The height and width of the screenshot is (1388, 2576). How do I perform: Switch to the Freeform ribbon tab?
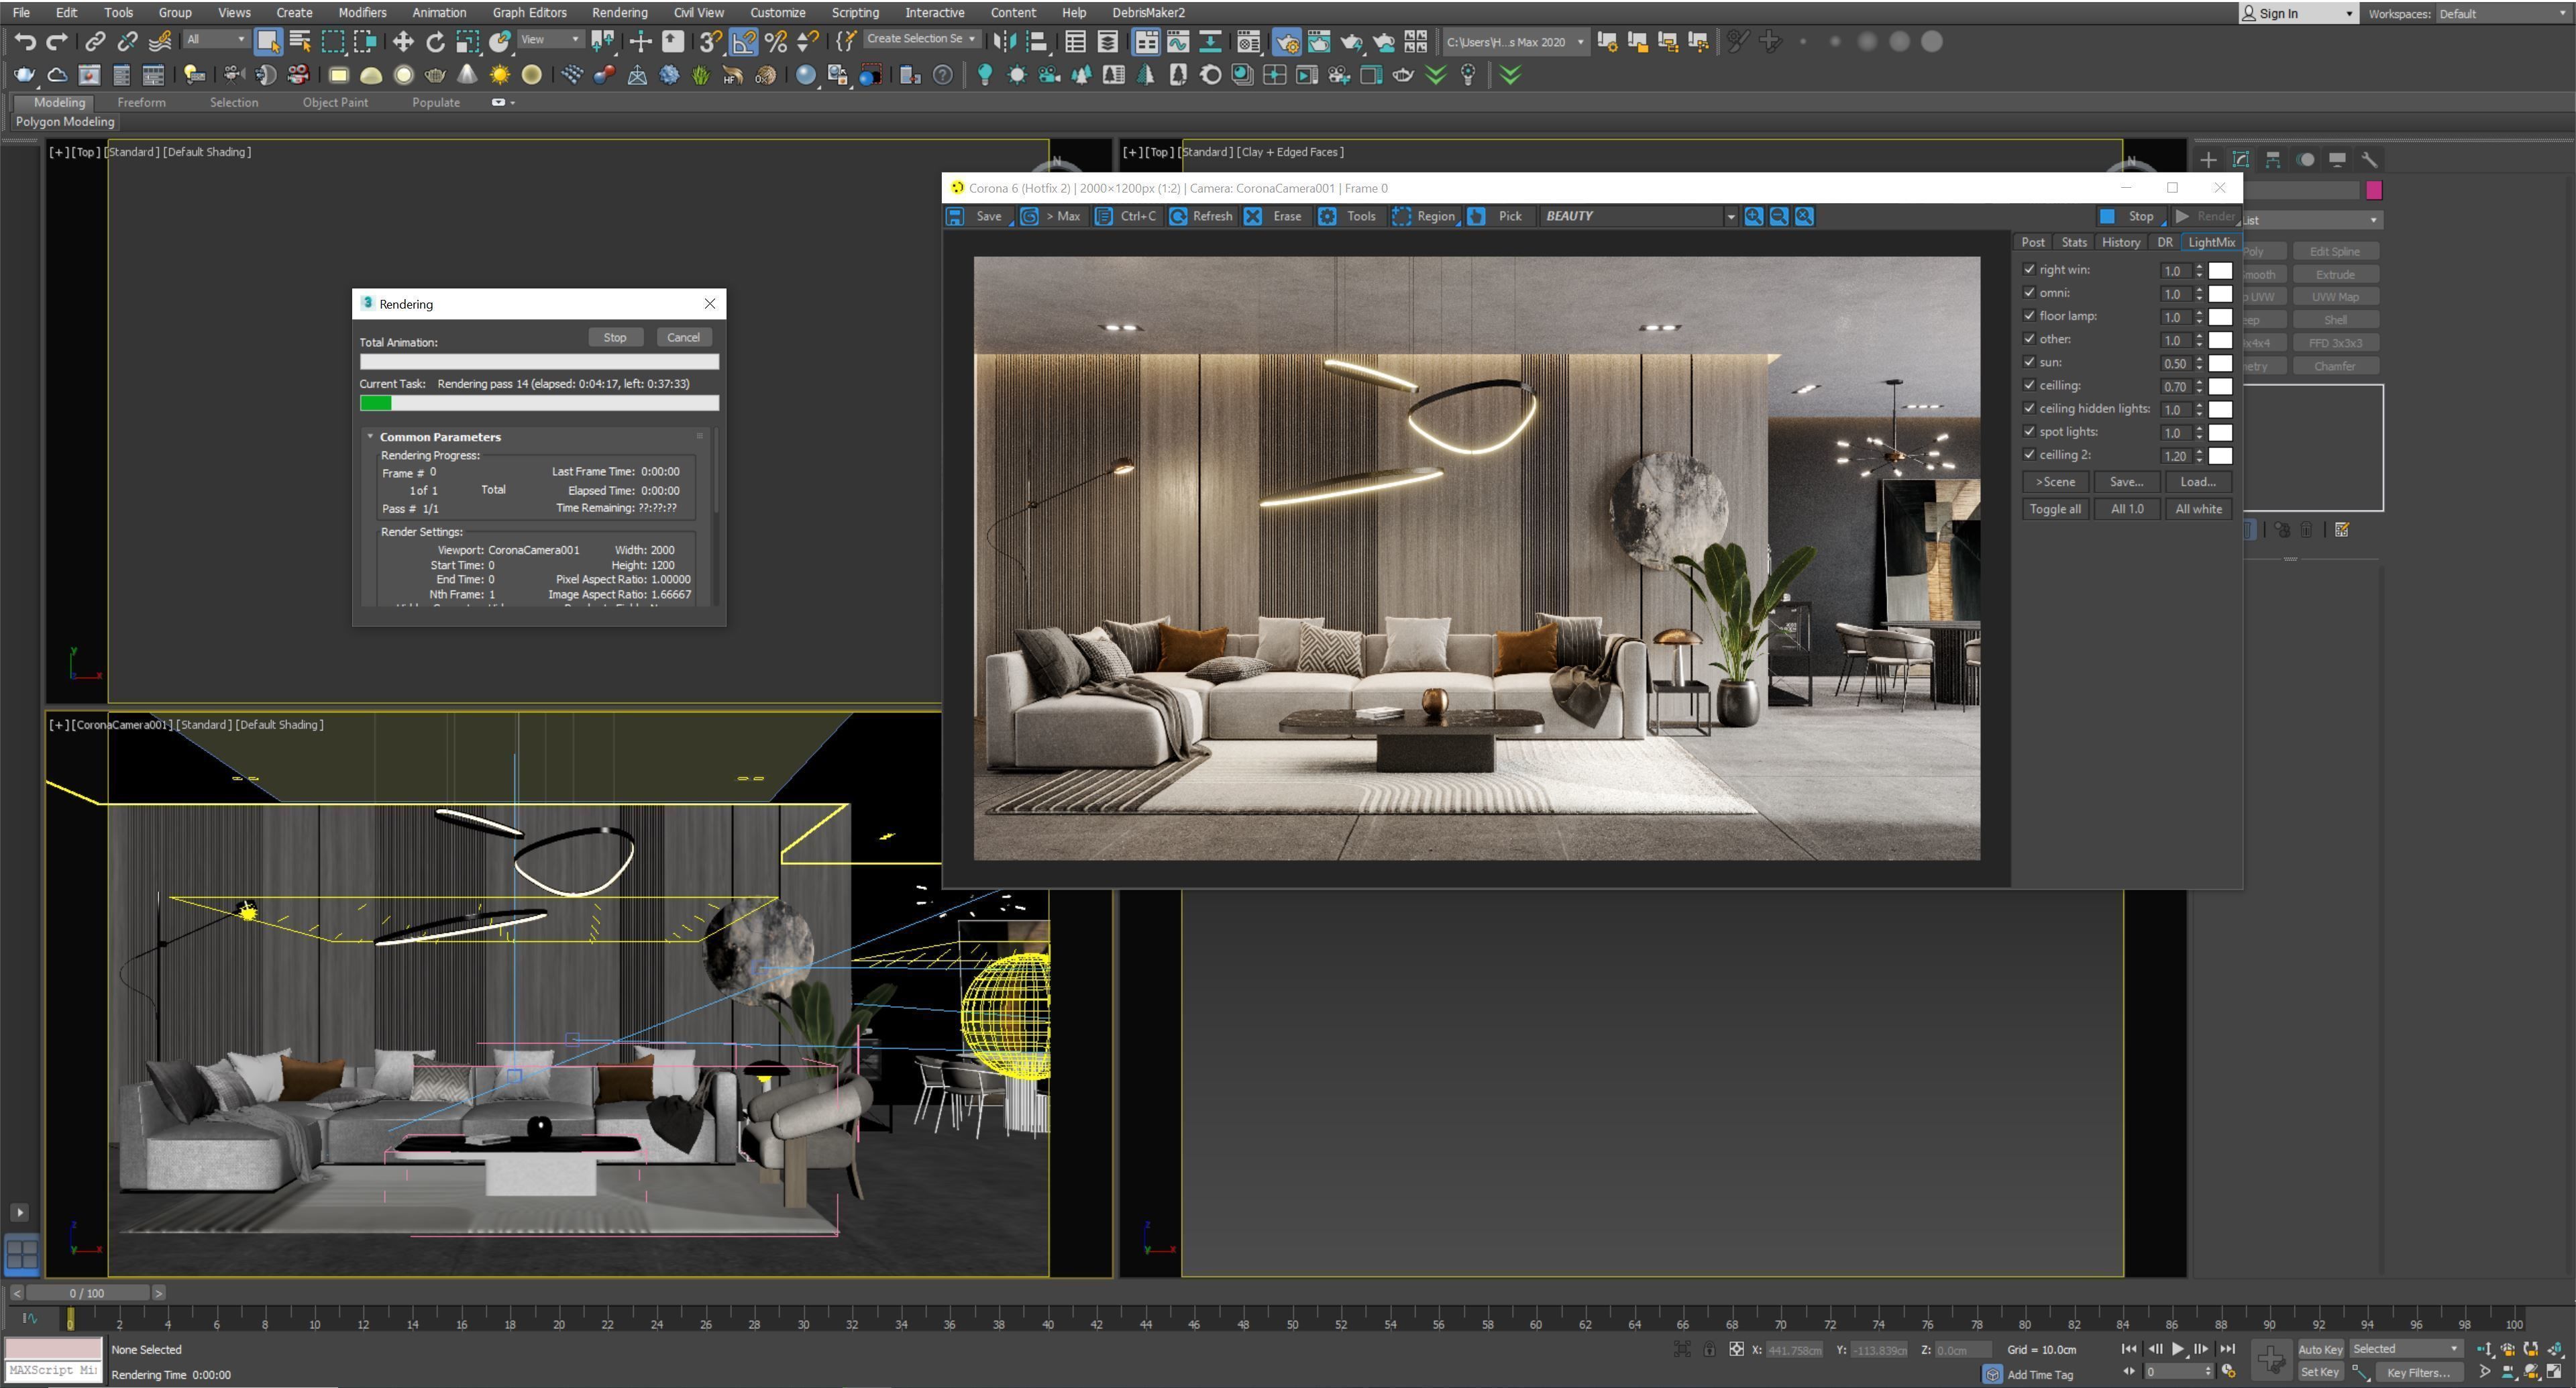pos(141,102)
